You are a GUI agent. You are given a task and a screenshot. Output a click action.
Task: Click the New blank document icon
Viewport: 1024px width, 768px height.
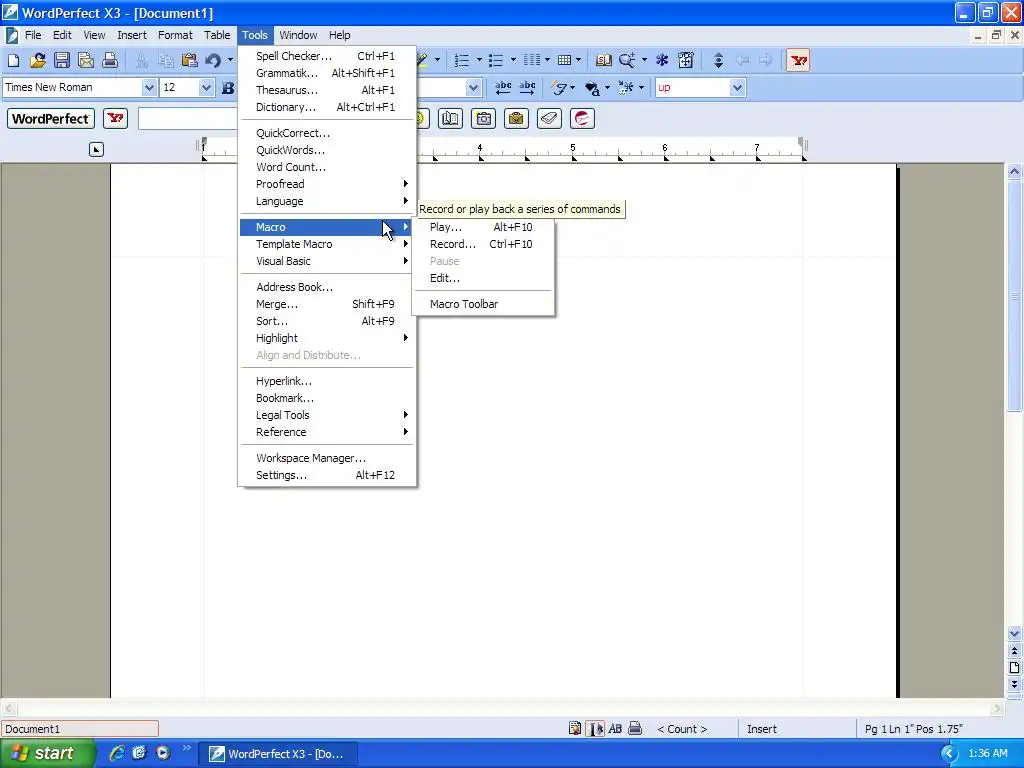(x=13, y=61)
